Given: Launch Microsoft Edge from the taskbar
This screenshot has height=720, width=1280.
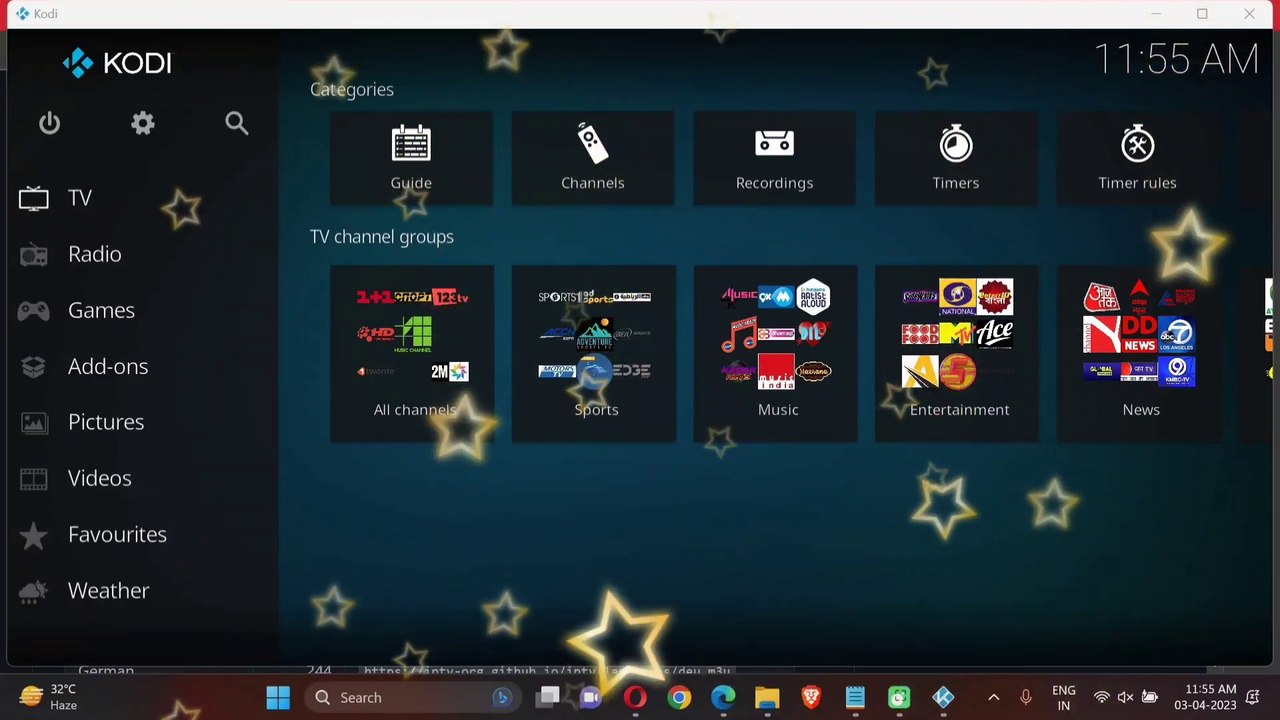Looking at the screenshot, I should pos(723,697).
